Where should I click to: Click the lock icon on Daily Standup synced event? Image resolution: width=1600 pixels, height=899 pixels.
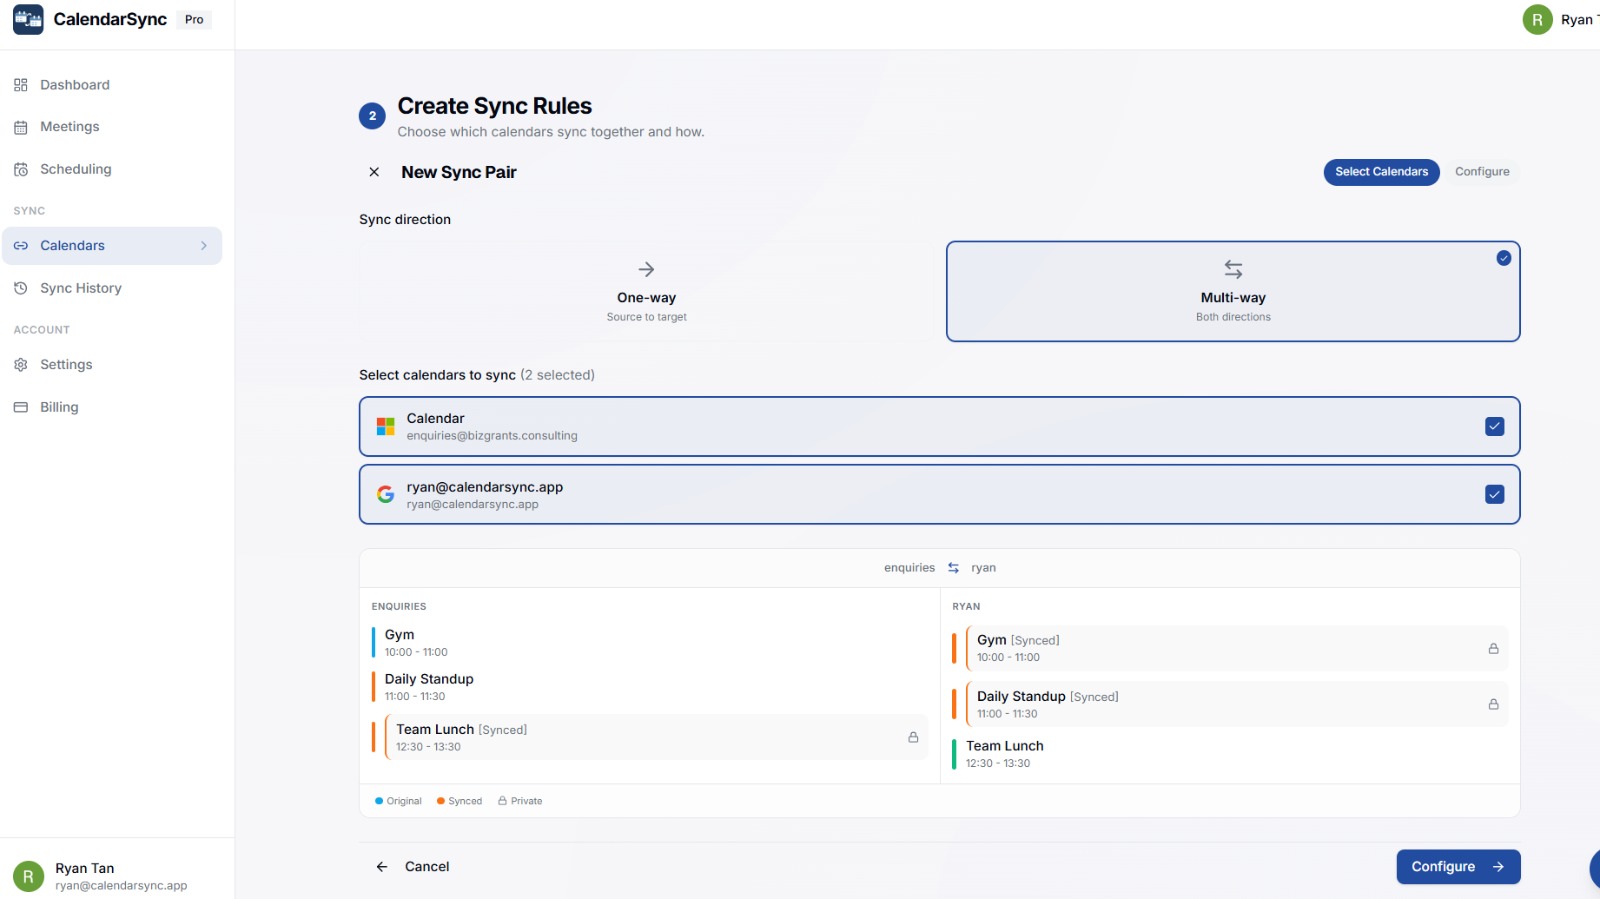pos(1493,704)
